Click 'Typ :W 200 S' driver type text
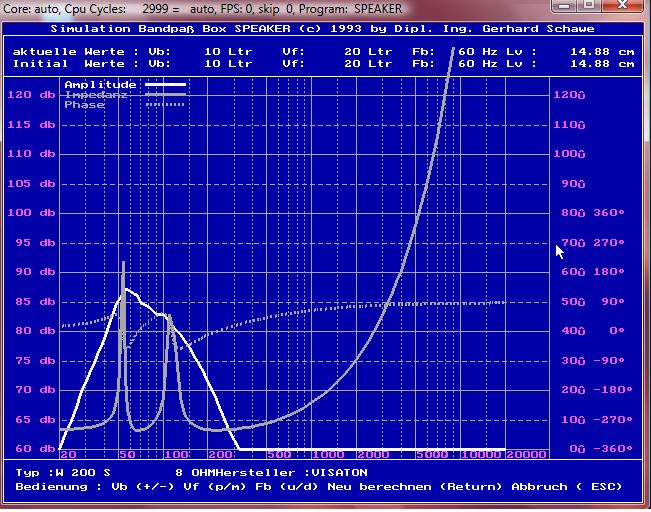The height and width of the screenshot is (512, 651). pyautogui.click(x=63, y=473)
